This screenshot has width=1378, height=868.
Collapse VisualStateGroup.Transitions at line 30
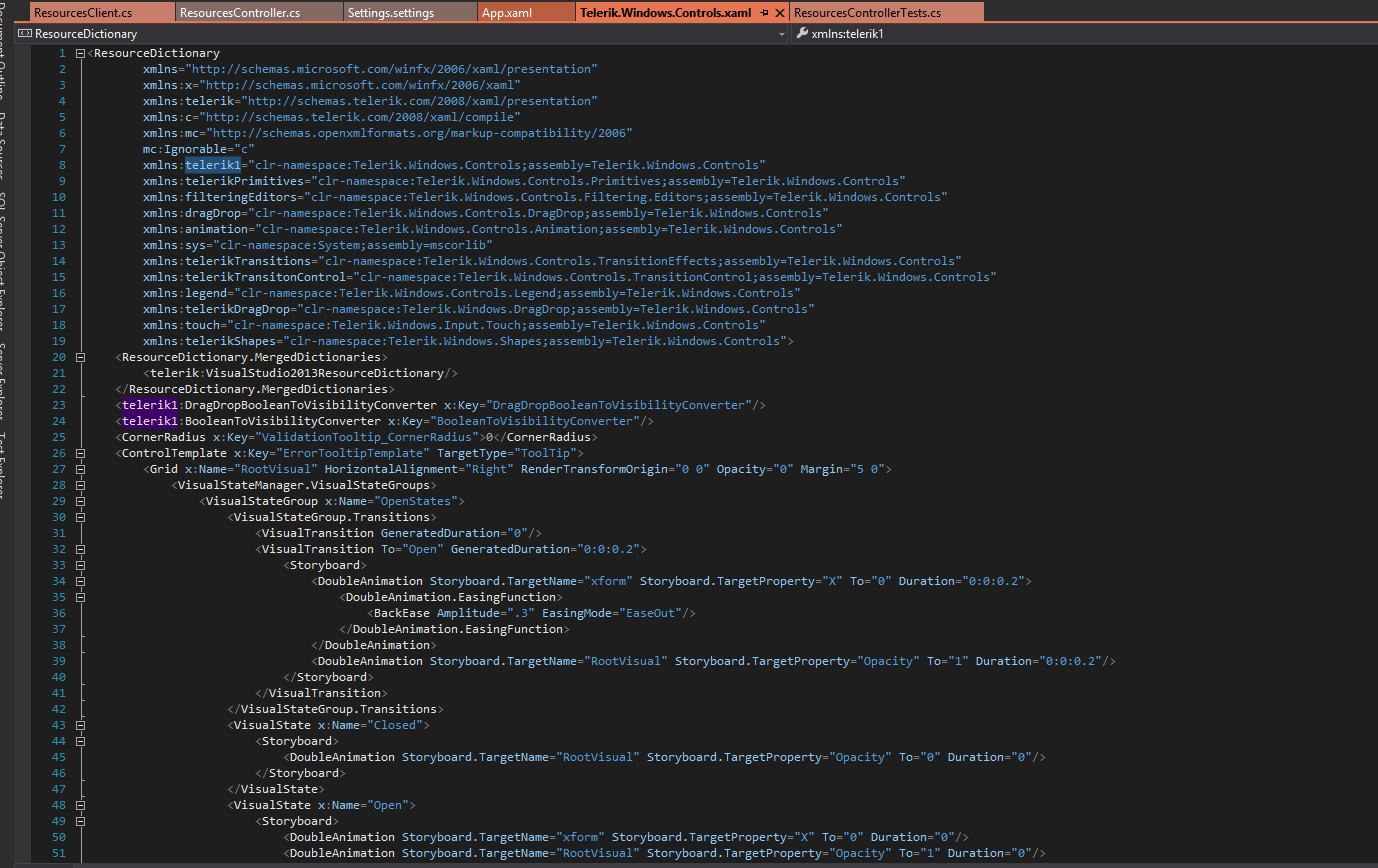80,517
